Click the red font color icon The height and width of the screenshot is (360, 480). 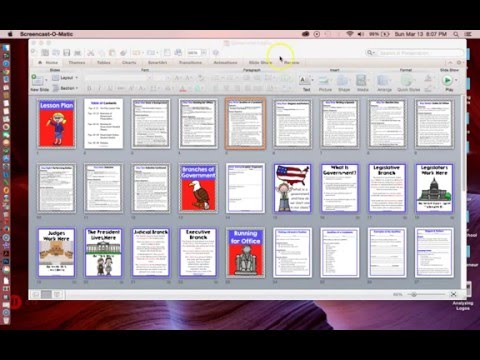coord(183,88)
